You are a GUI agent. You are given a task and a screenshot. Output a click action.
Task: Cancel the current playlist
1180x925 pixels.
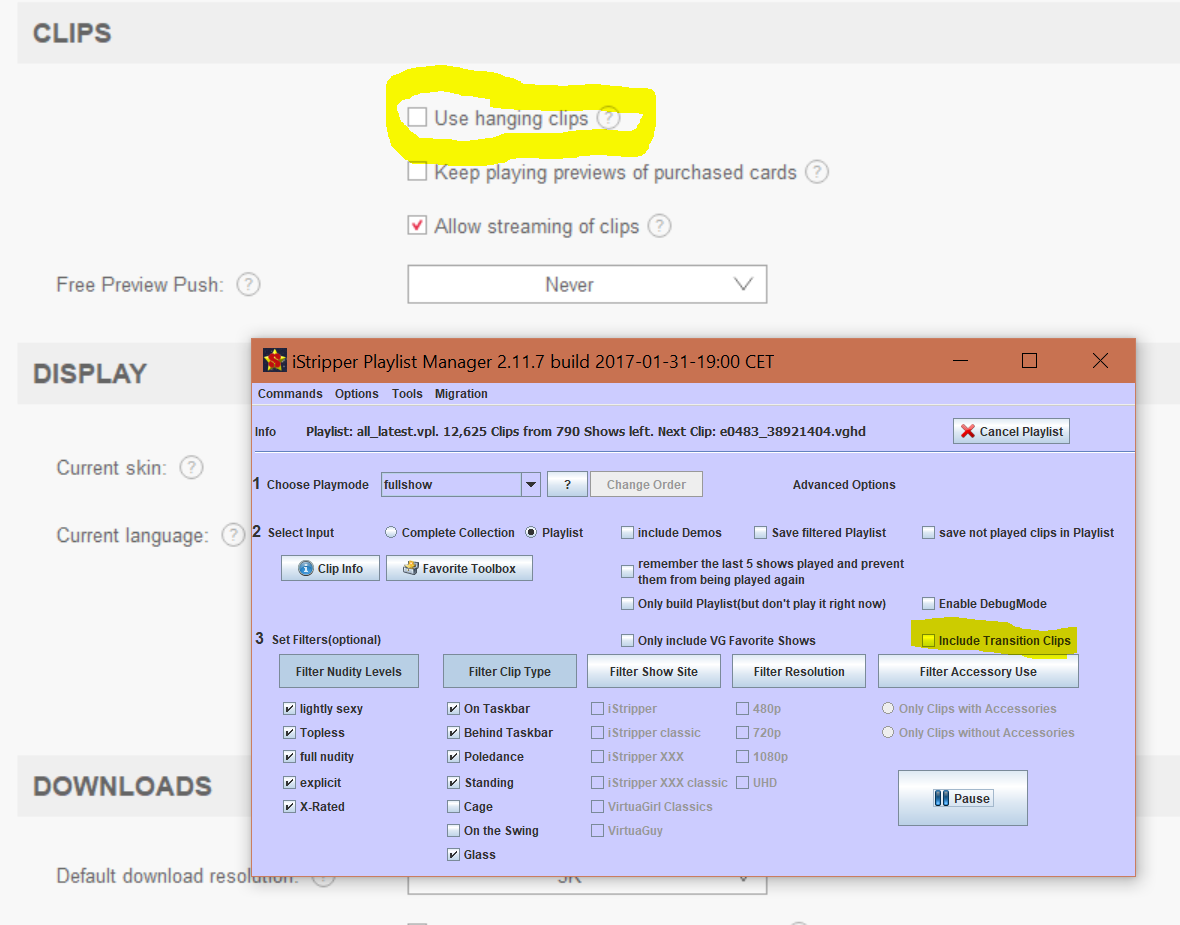pos(1011,431)
